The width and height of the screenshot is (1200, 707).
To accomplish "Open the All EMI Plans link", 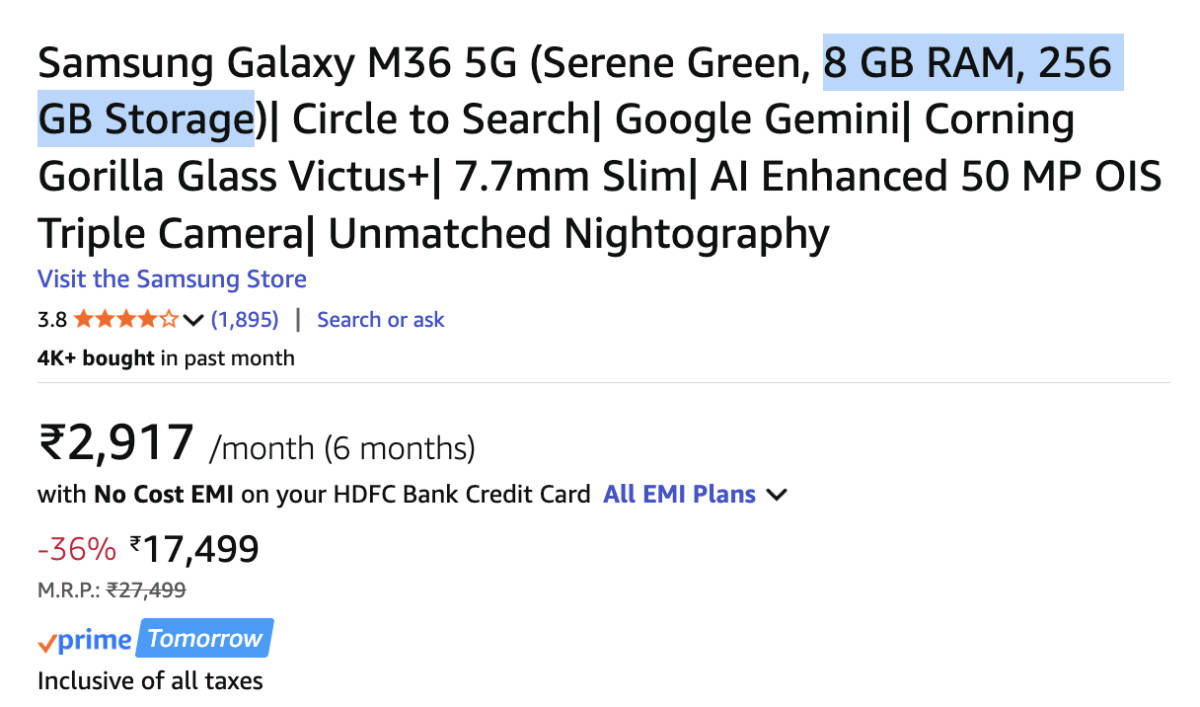I will click(x=679, y=494).
